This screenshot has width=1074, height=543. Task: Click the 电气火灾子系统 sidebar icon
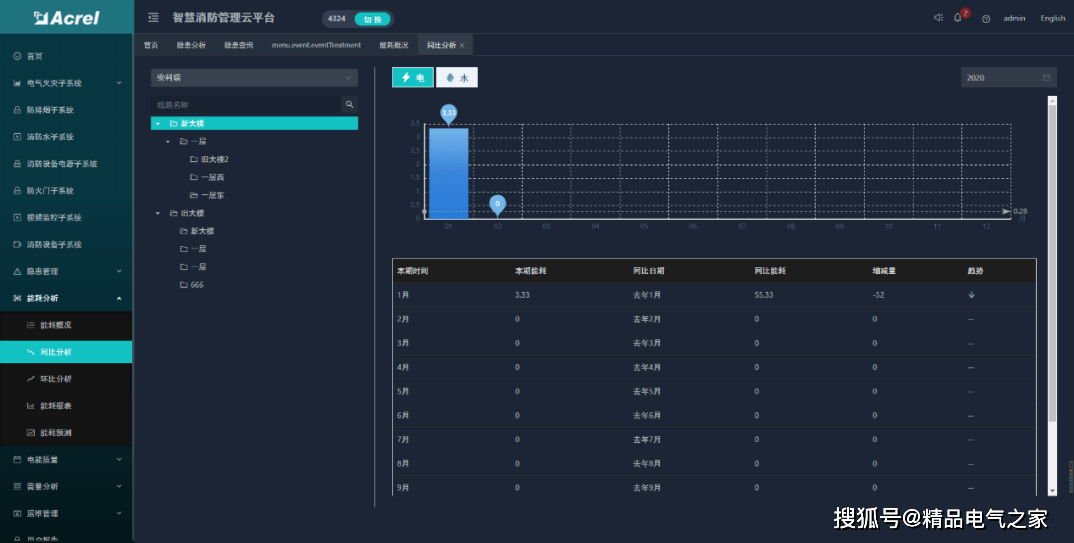17,83
